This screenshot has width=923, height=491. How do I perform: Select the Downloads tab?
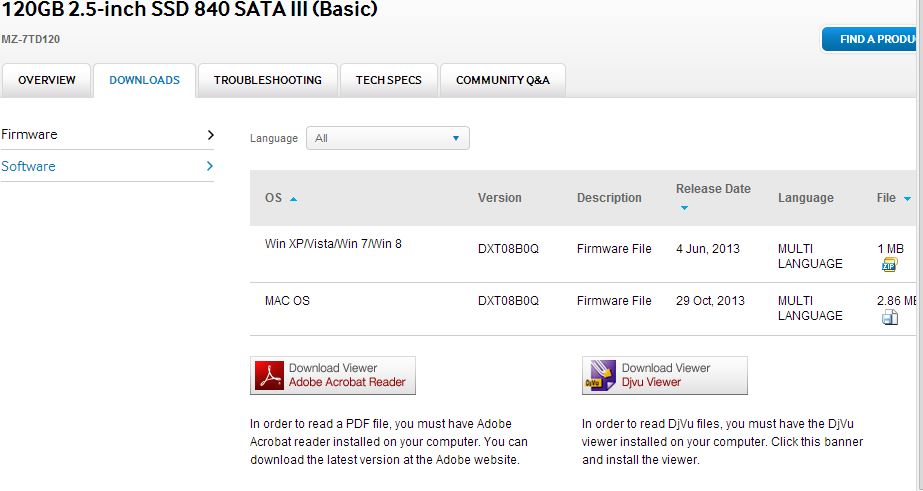[x=144, y=80]
